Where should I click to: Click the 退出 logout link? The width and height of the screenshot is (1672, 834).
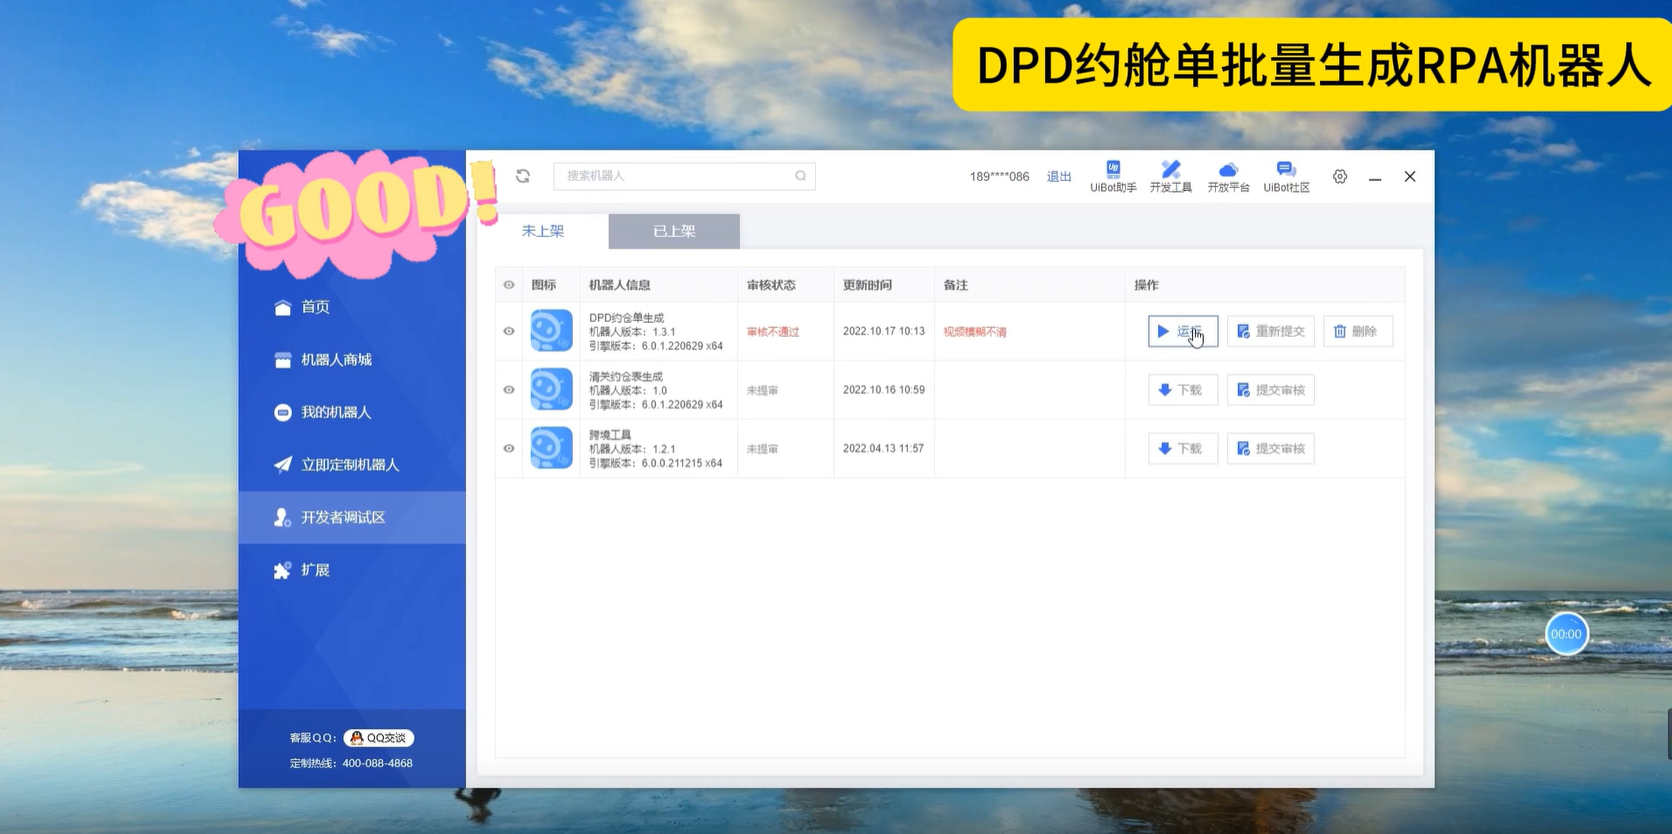point(1059,177)
